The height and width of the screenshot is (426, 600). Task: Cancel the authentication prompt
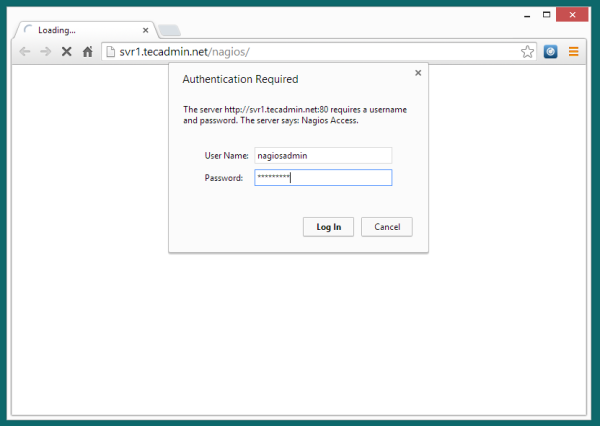[x=386, y=227]
